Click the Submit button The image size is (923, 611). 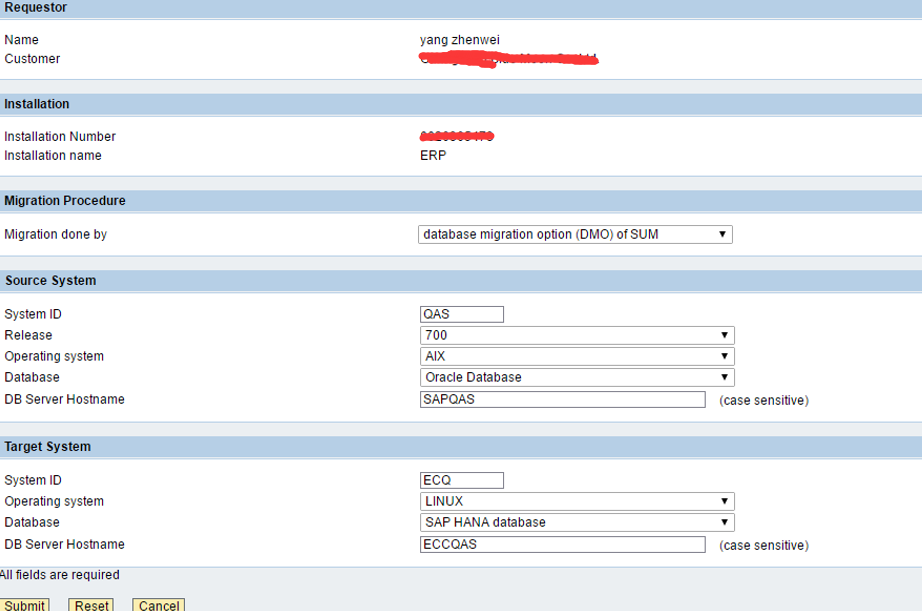pyautogui.click(x=25, y=605)
